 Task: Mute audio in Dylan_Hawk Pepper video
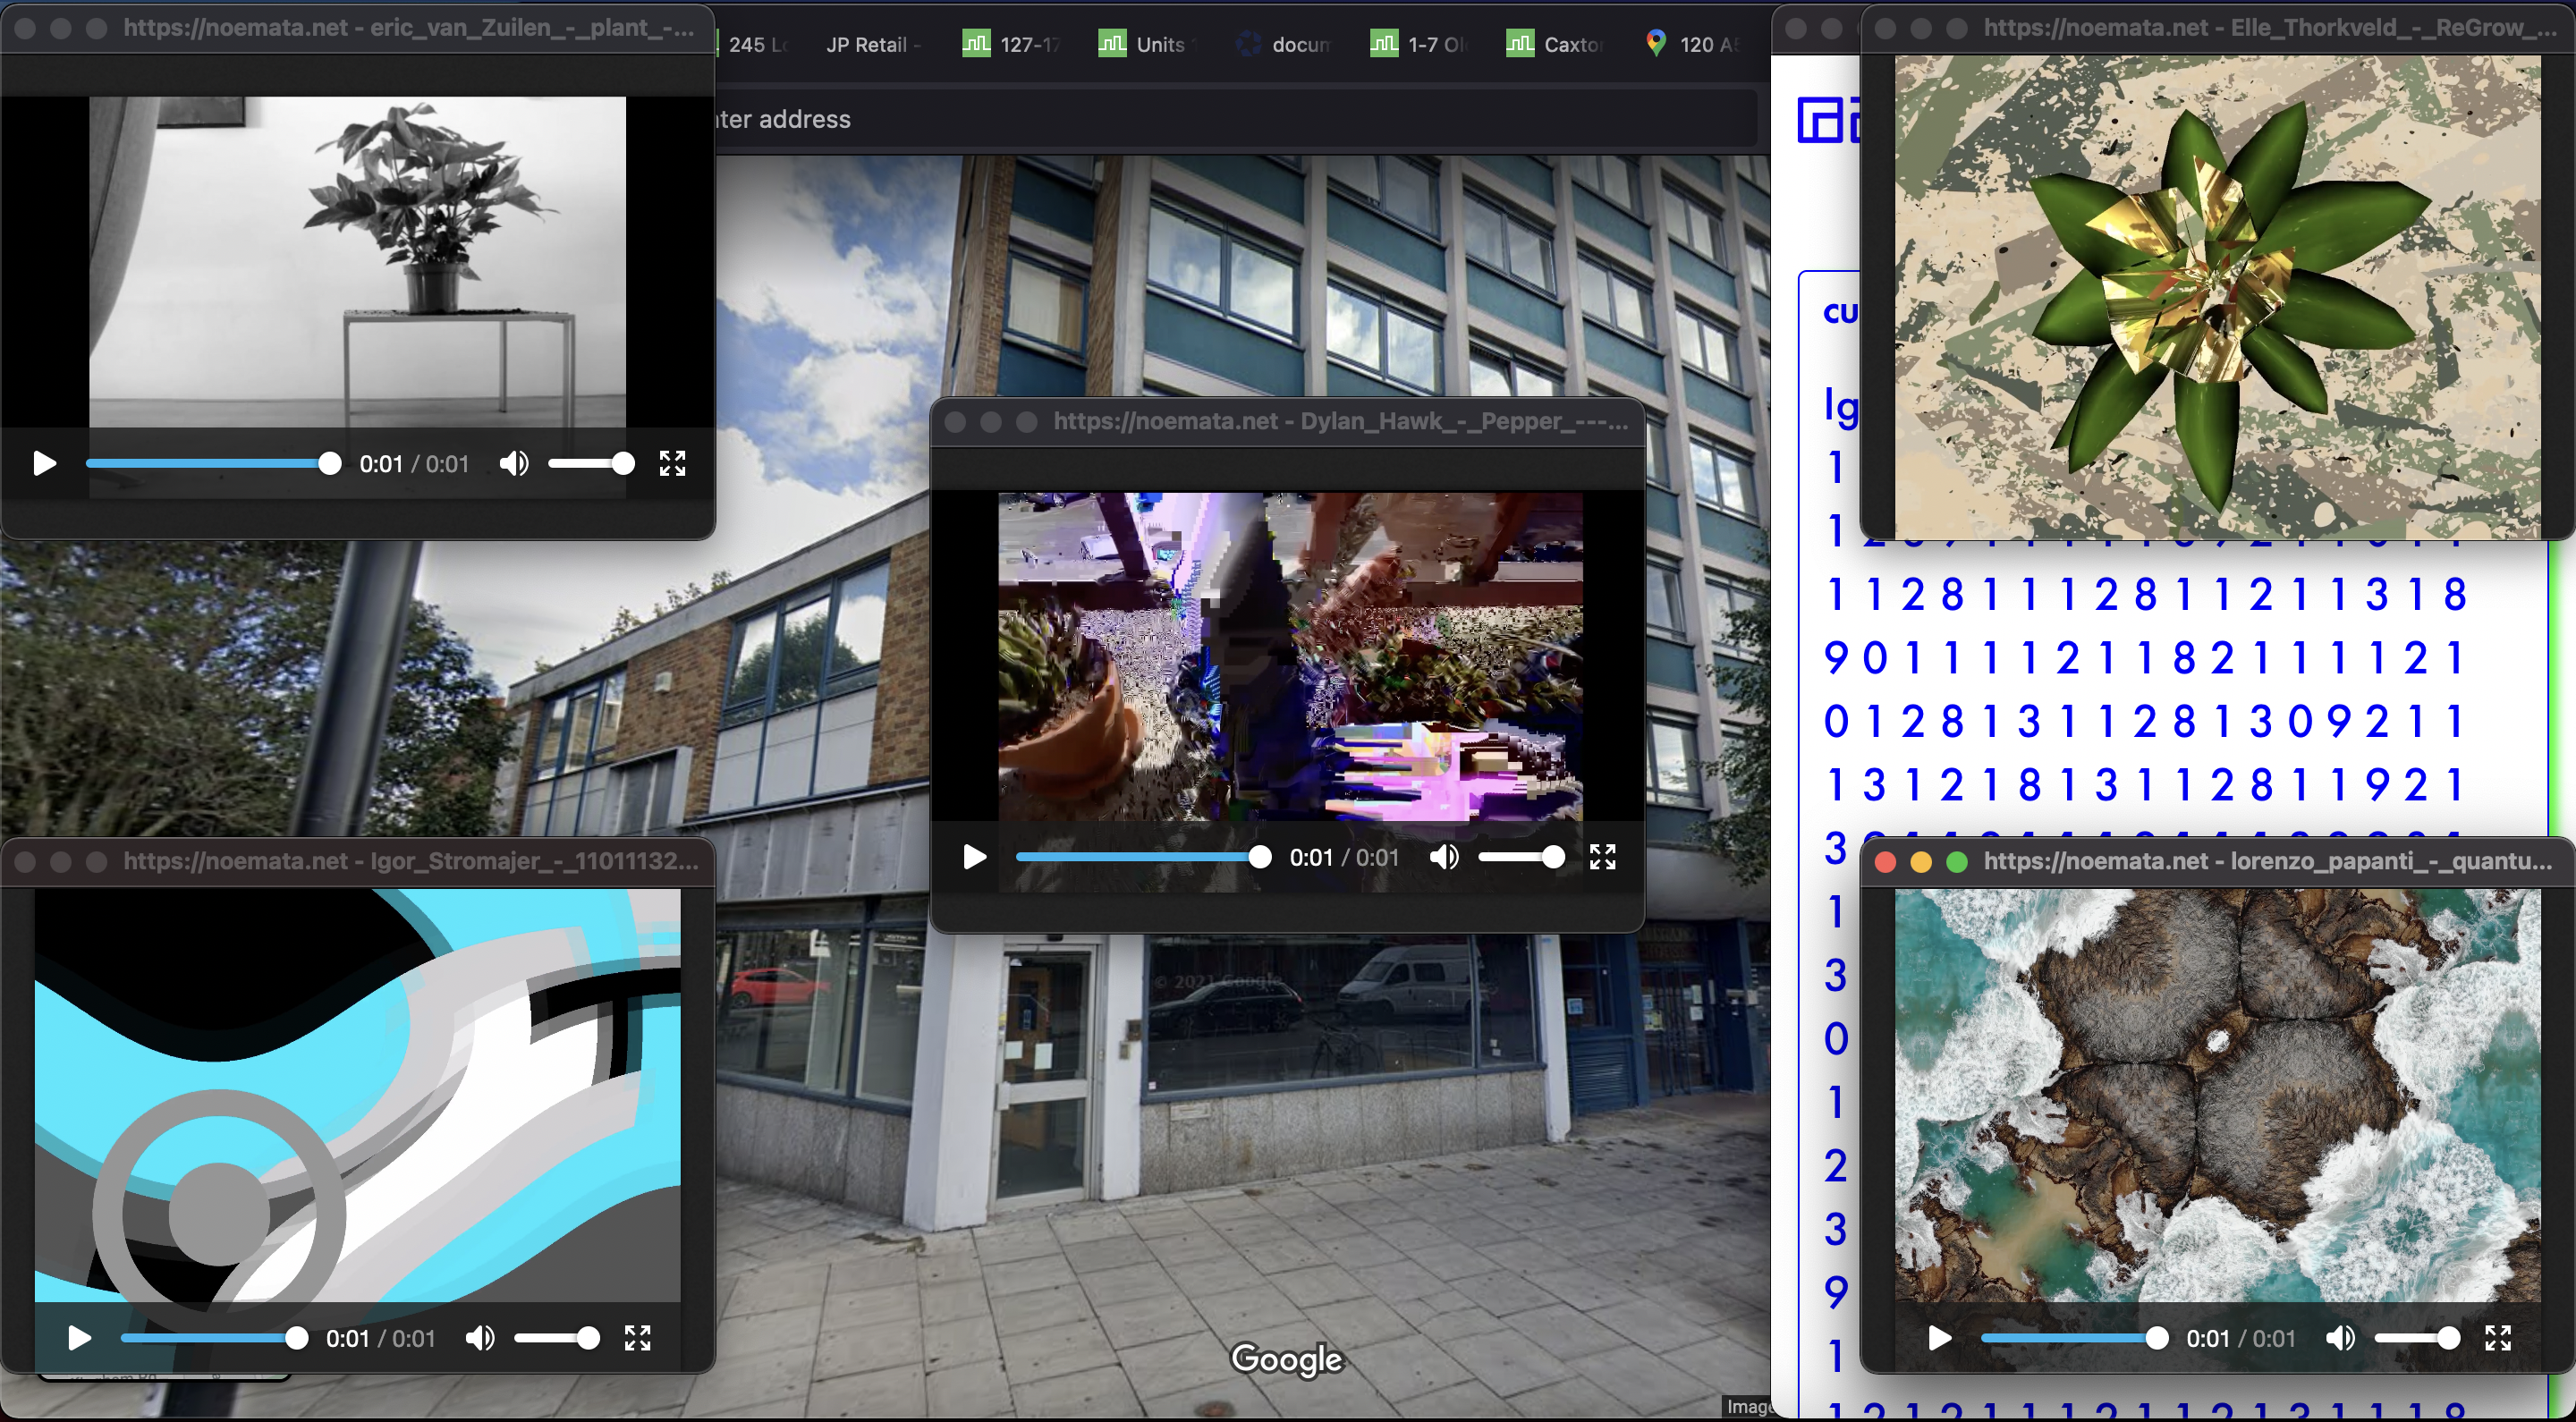click(x=1444, y=857)
